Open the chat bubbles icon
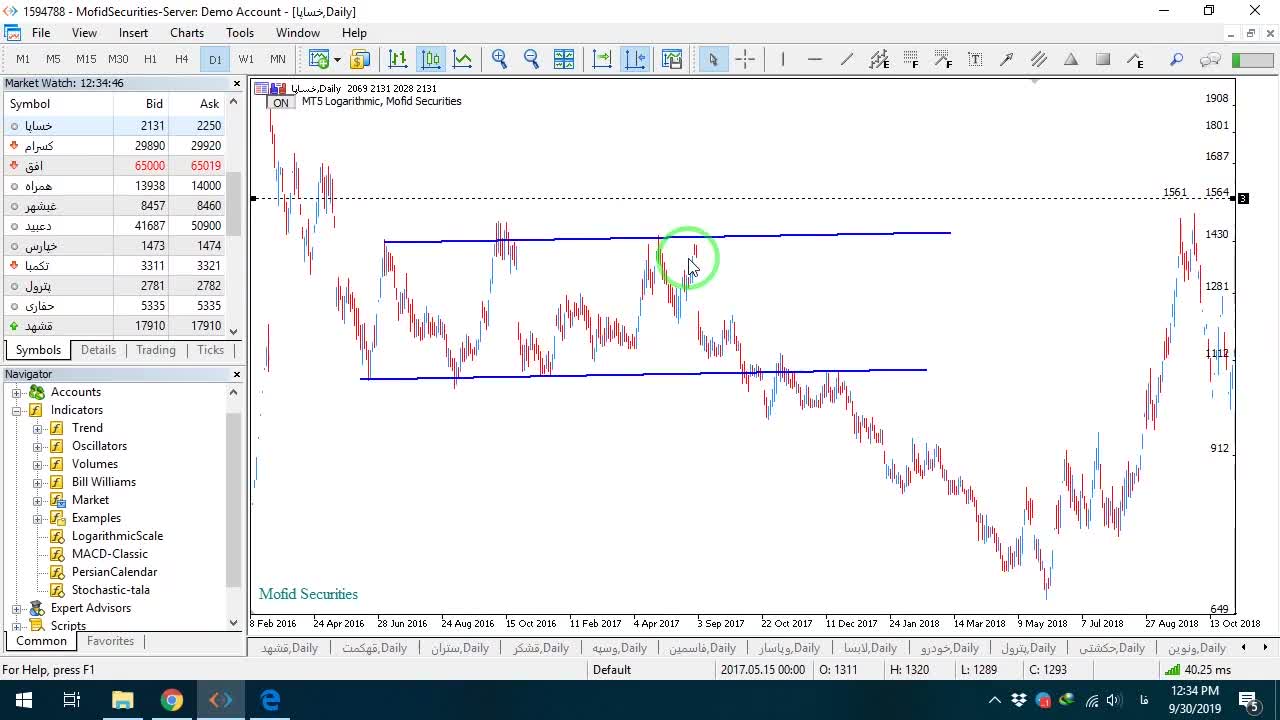 tap(1210, 59)
